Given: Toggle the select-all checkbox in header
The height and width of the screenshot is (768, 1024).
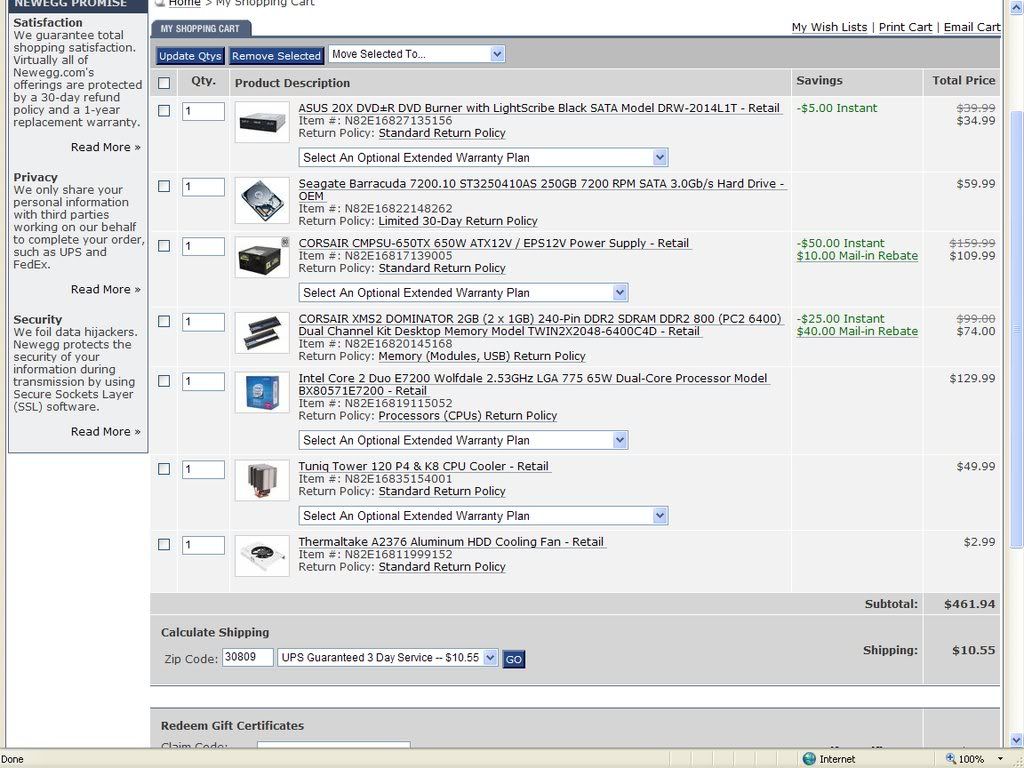Looking at the screenshot, I should point(164,83).
